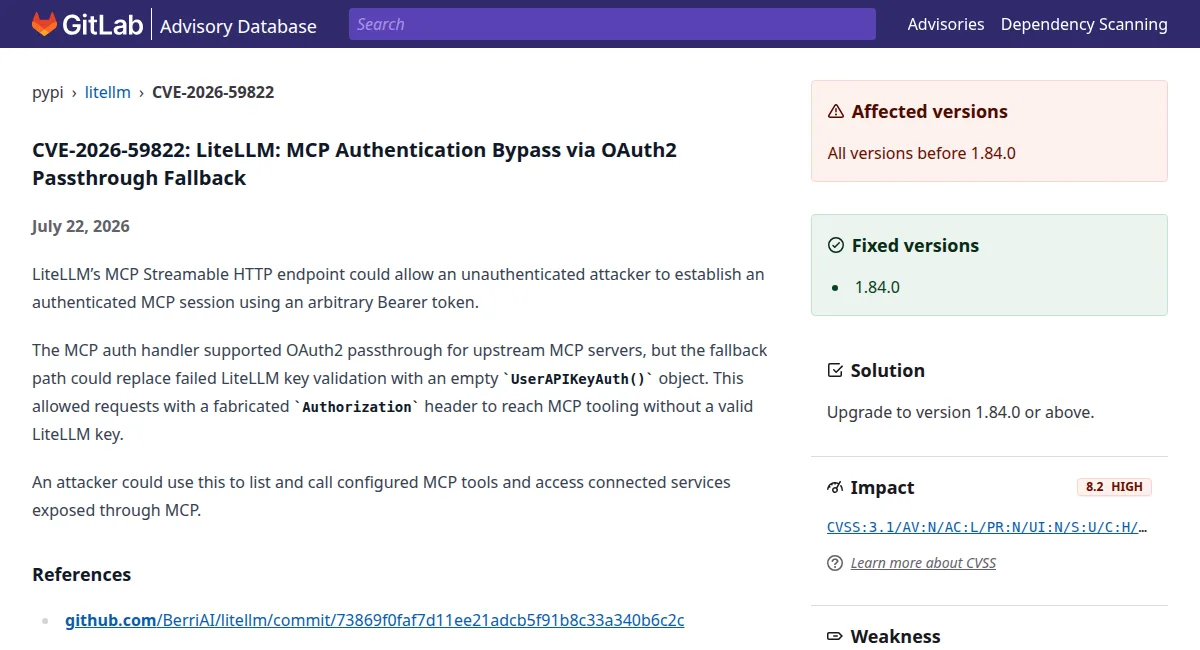Open the Advisories menu item
This screenshot has width=1200, height=650.
[946, 24]
